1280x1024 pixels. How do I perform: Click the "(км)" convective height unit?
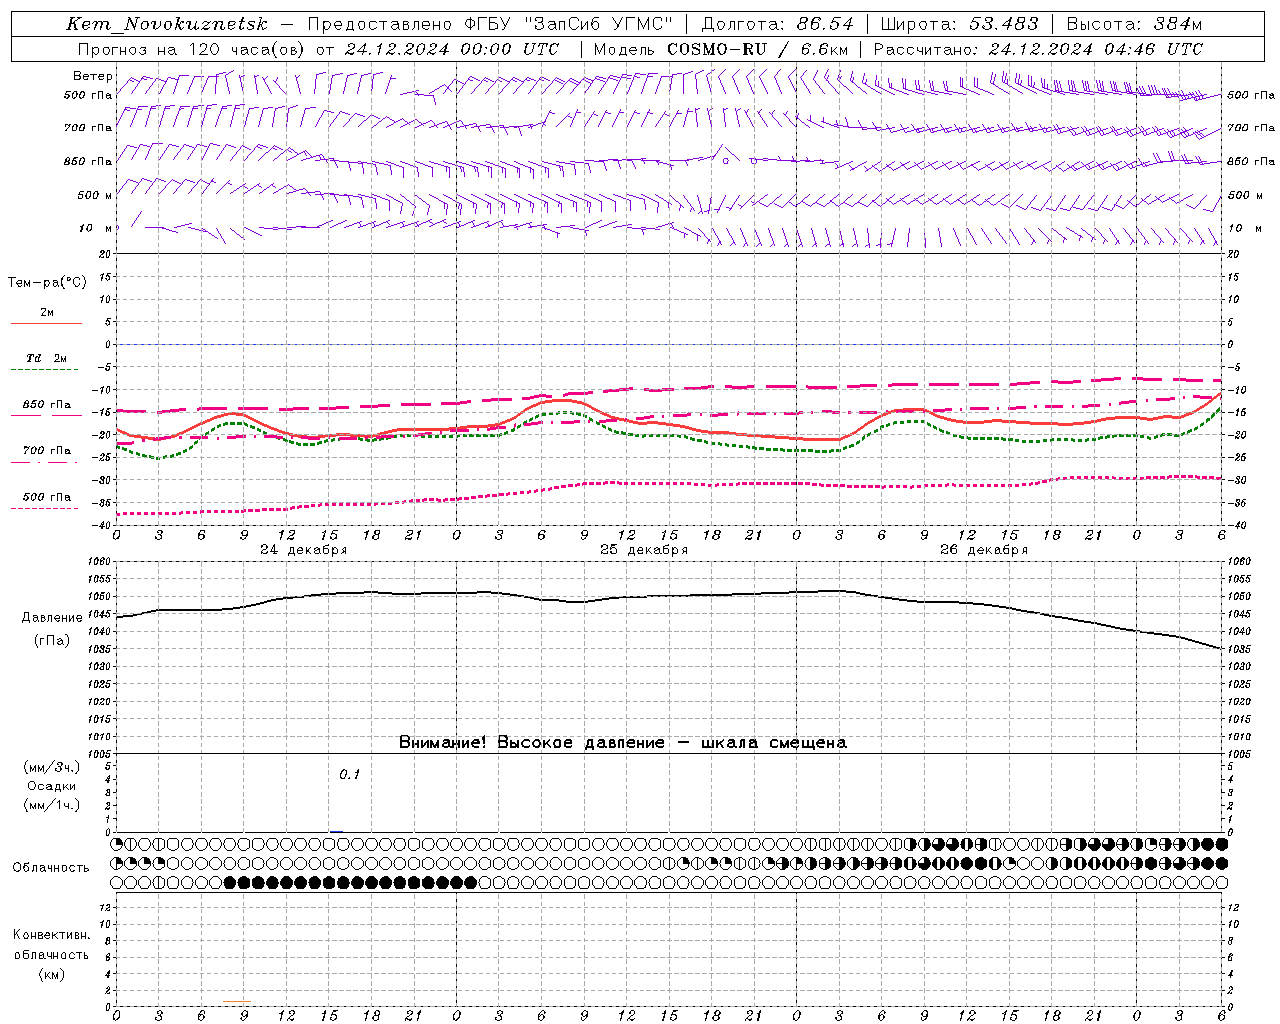click(51, 974)
